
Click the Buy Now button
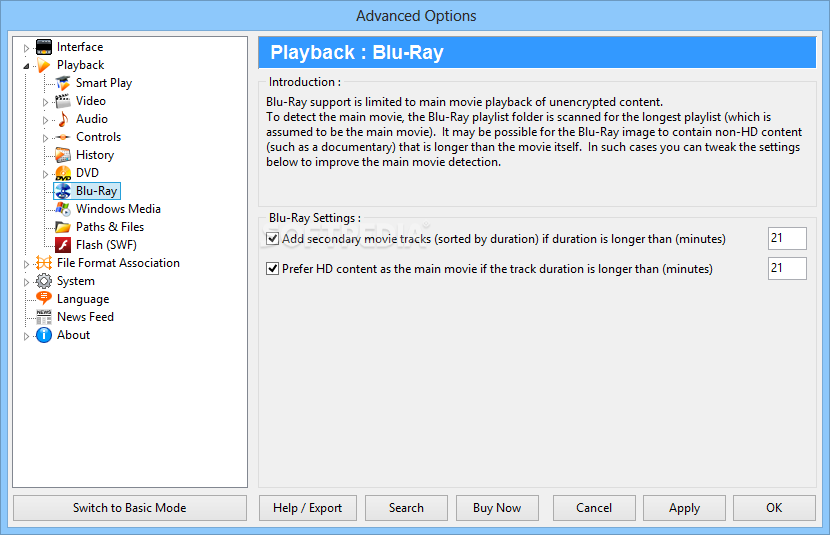click(497, 508)
